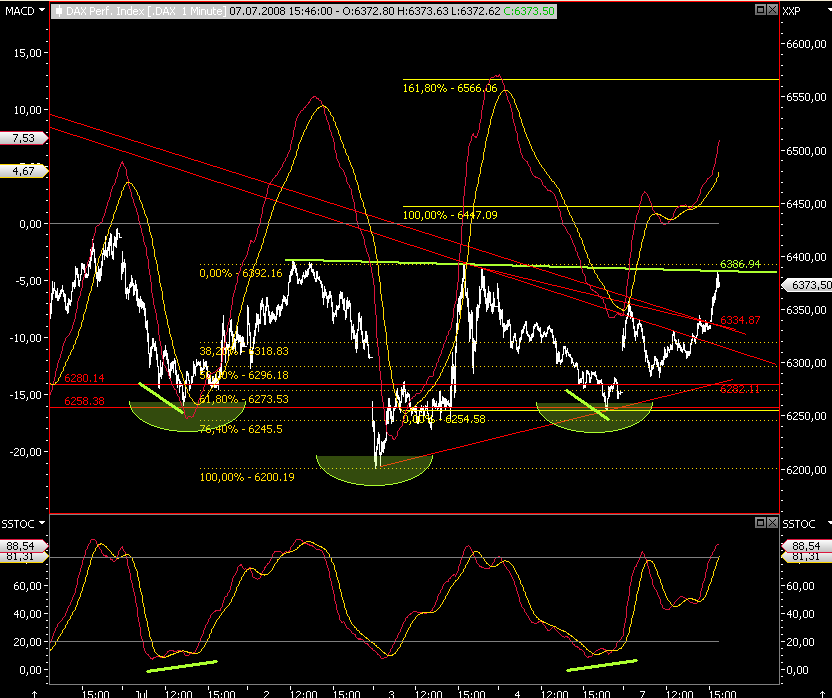Click the DAX Perf. Index title label
The image size is (832, 698).
coord(145,11)
